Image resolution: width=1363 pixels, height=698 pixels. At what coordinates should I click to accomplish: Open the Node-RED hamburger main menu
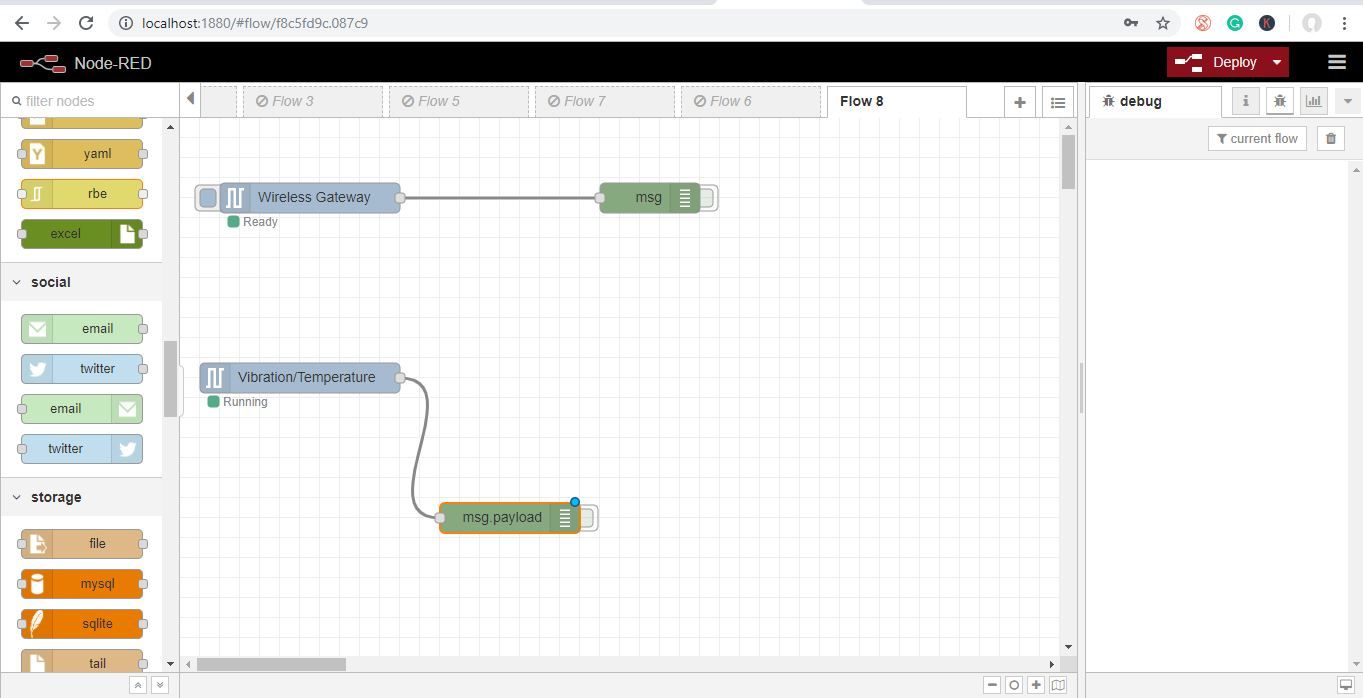coord(1336,62)
